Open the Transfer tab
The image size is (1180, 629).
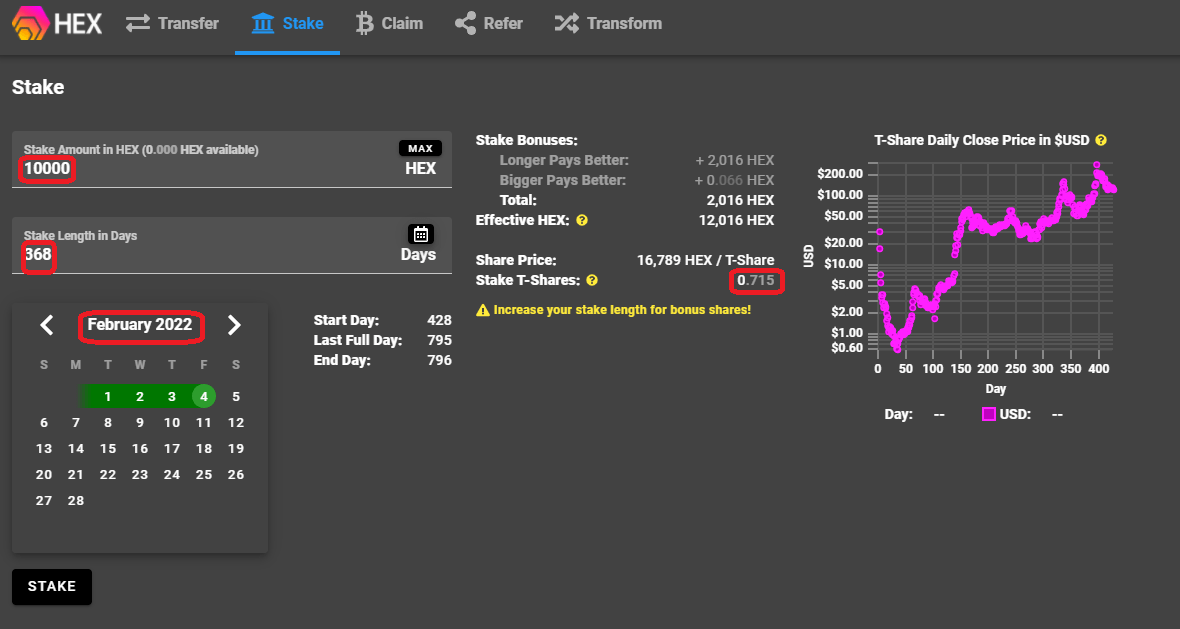click(x=172, y=23)
